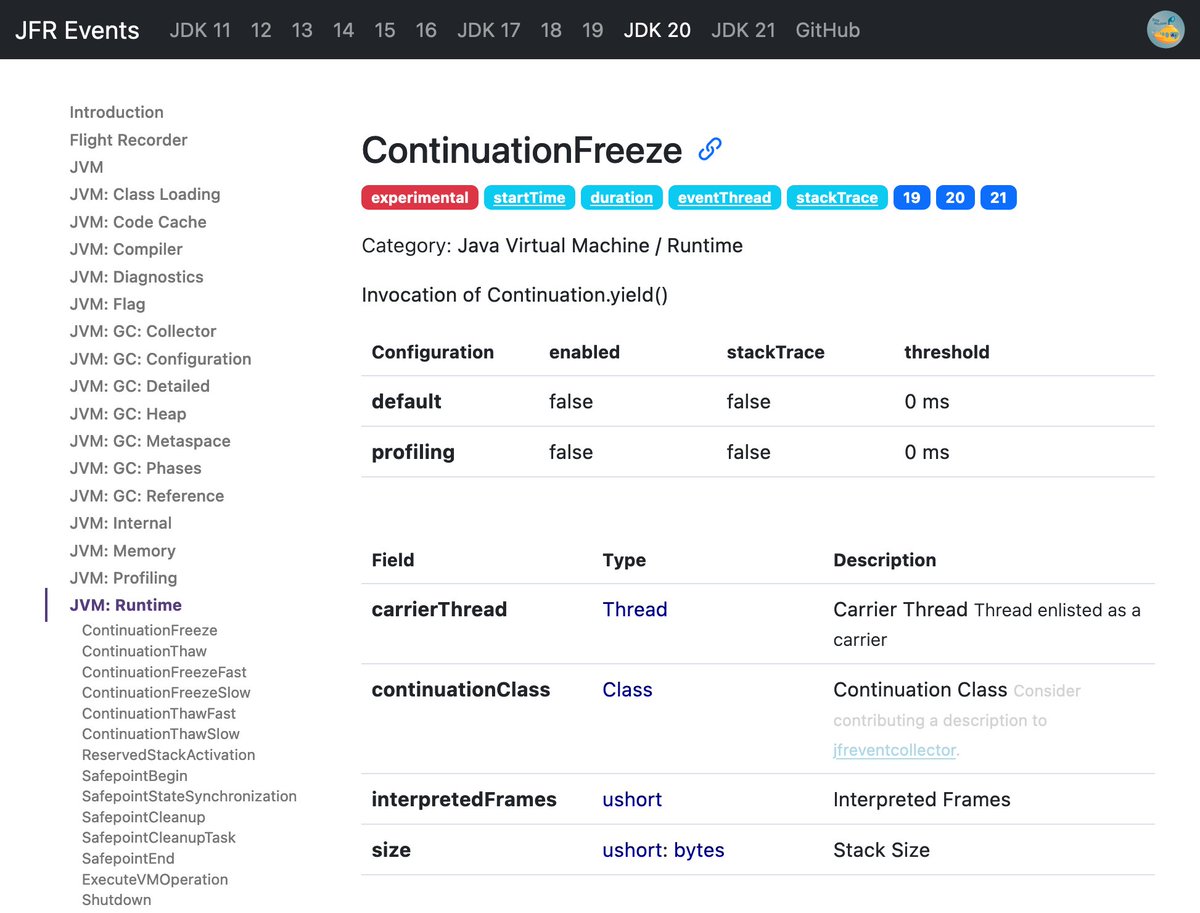
Task: Switch to JDK version 18 in navbar
Action: pyautogui.click(x=551, y=30)
